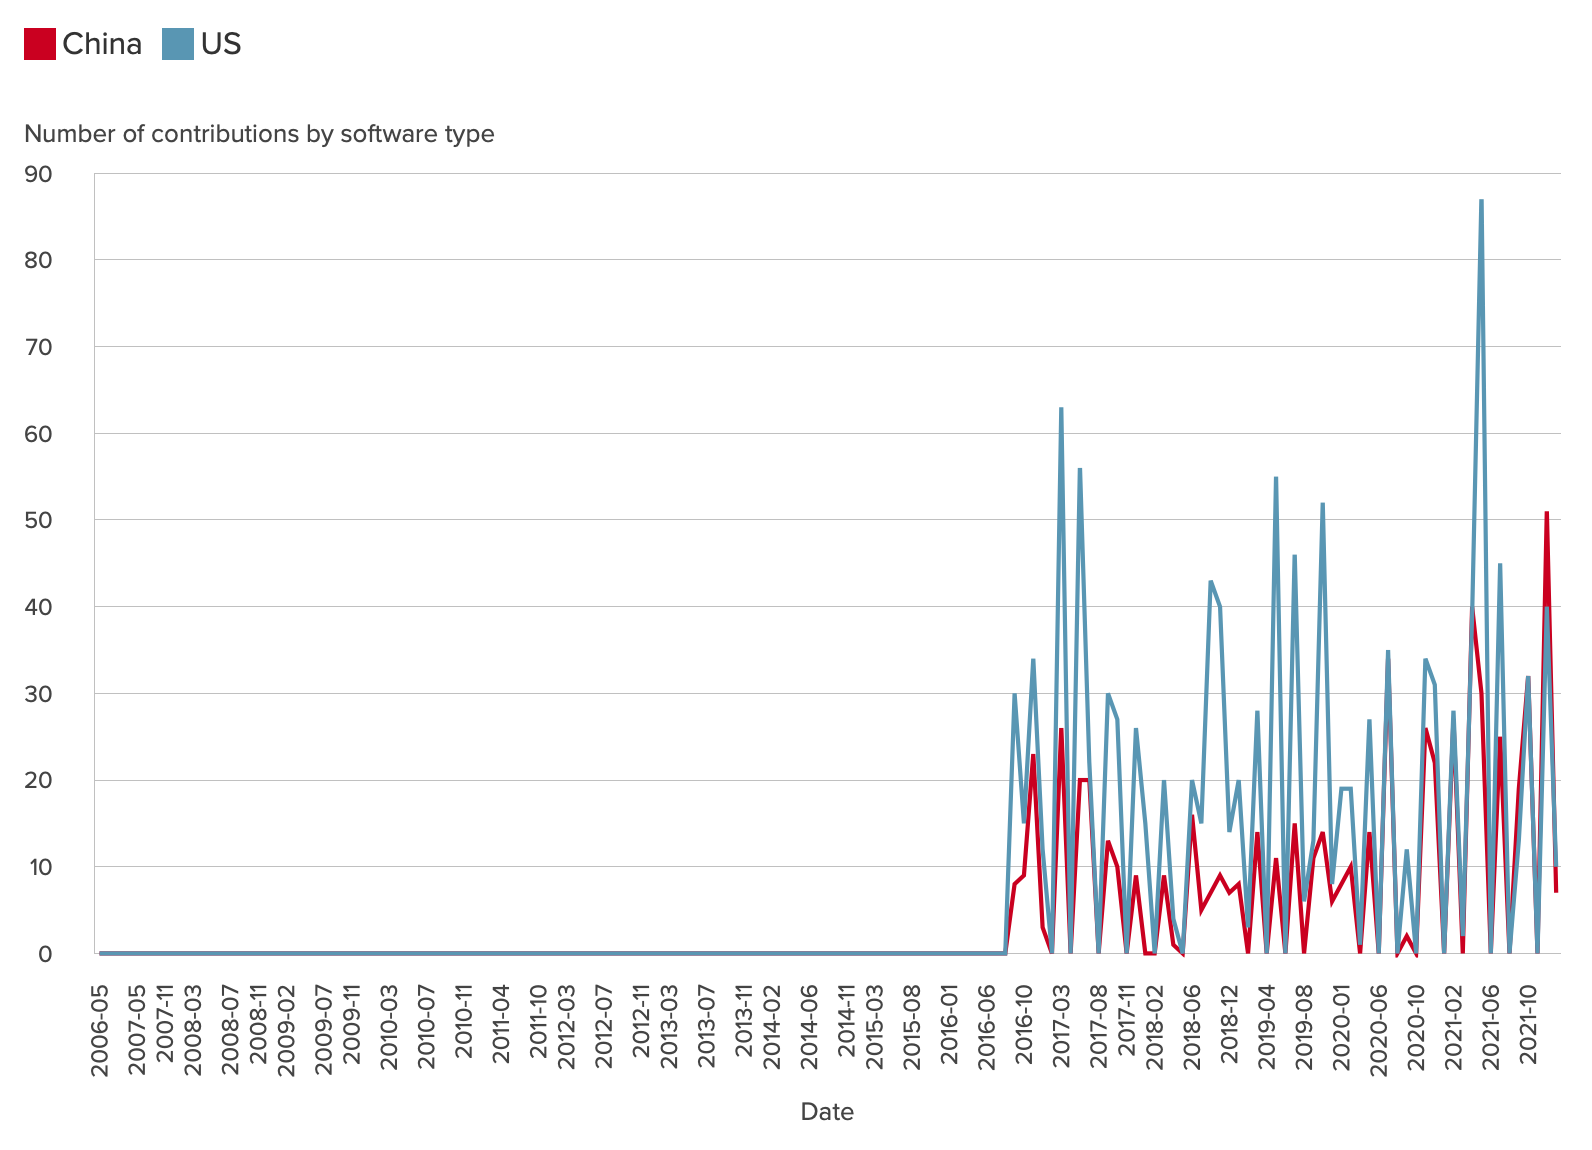Click the y-axis value 90
Viewport: 1592px width, 1150px height.
point(39,174)
